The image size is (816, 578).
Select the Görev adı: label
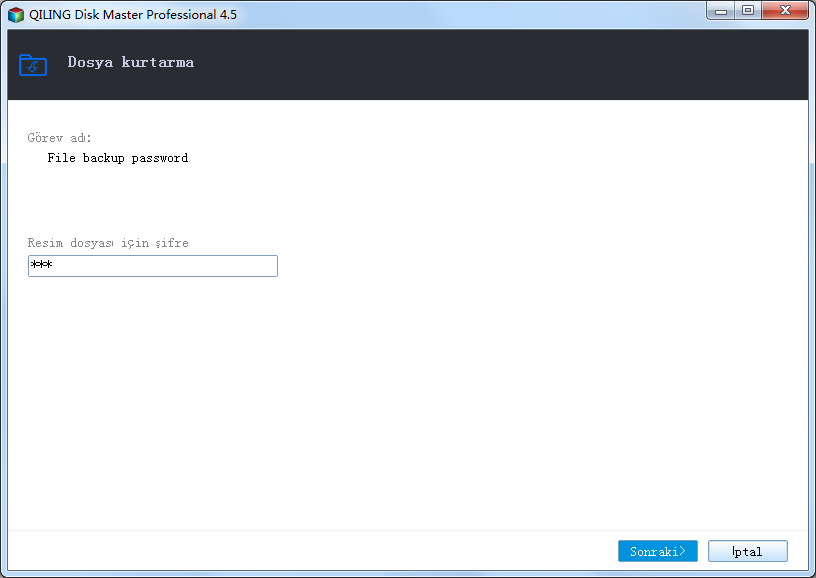click(59, 138)
